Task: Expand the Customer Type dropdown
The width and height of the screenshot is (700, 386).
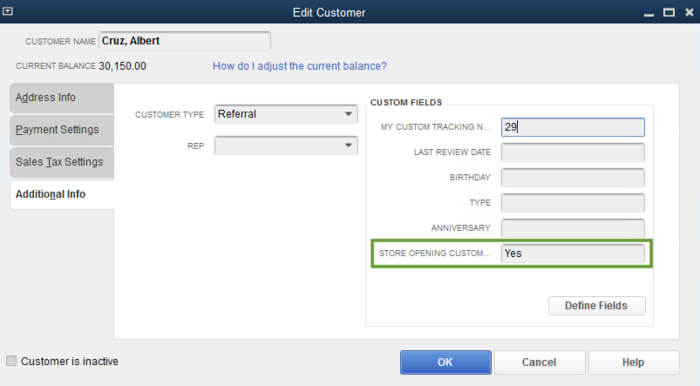Action: 349,114
